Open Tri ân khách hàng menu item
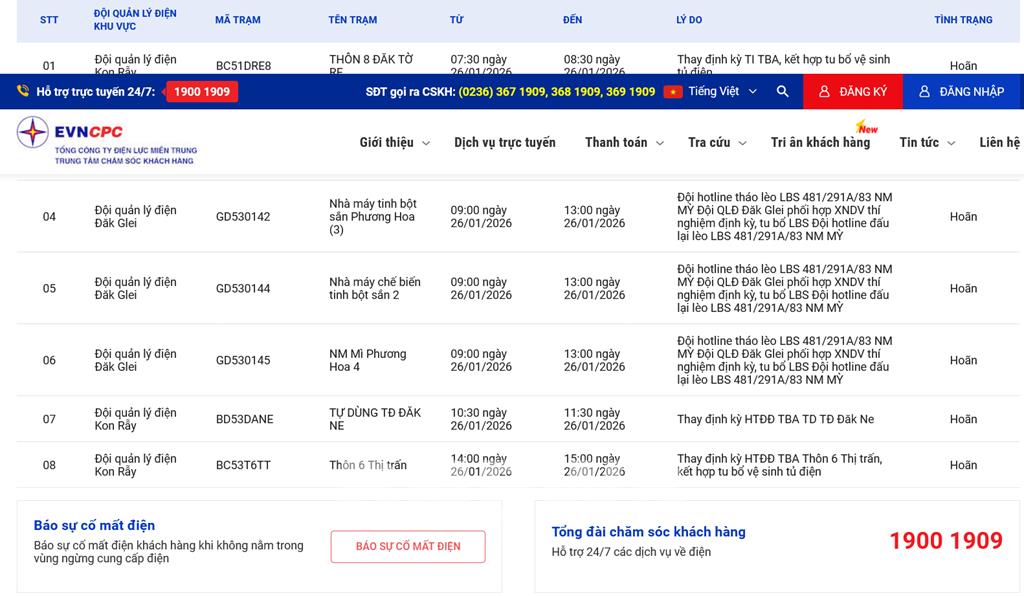1024x596 pixels. pos(820,143)
